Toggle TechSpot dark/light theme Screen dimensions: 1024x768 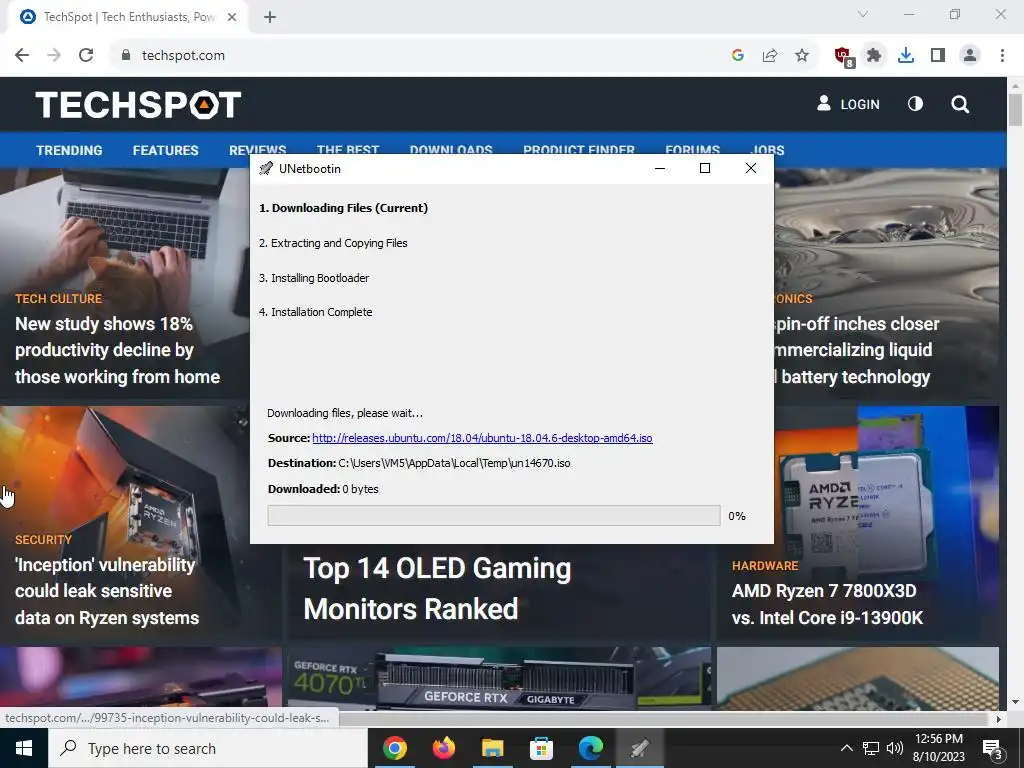click(916, 104)
